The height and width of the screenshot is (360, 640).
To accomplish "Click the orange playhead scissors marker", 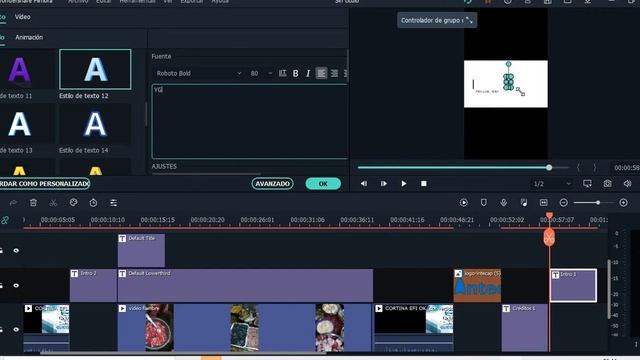I will coord(549,238).
